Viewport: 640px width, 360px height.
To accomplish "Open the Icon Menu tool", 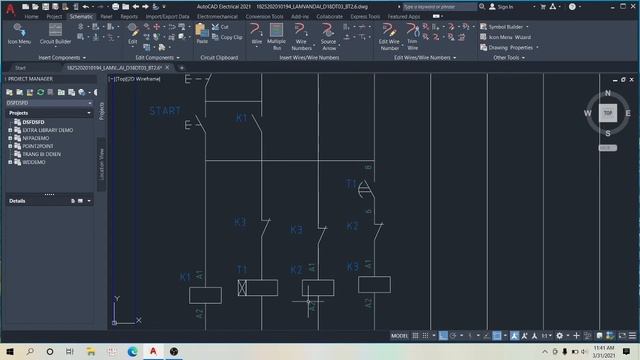I will [x=19, y=33].
